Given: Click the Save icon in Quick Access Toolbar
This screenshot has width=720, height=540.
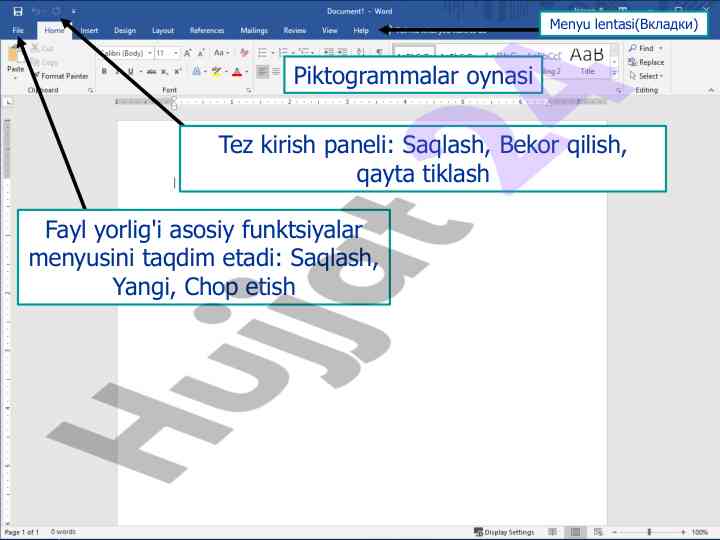Looking at the screenshot, I should [17, 11].
